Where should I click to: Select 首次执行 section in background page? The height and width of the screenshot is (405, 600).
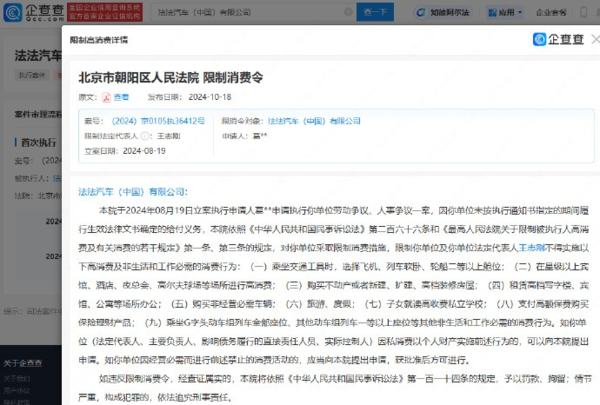click(38, 142)
